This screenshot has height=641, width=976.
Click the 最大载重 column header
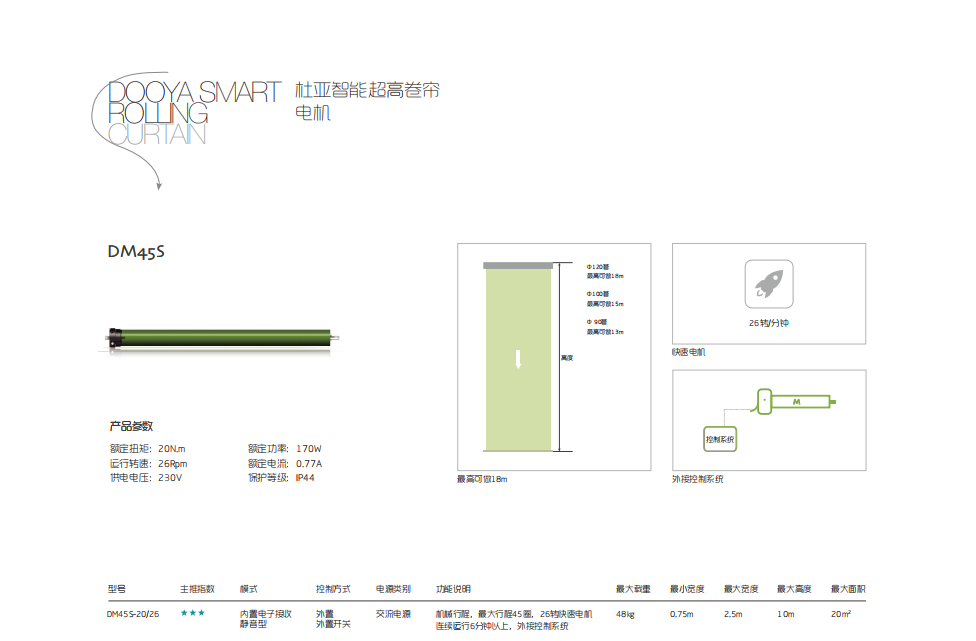[x=633, y=589]
